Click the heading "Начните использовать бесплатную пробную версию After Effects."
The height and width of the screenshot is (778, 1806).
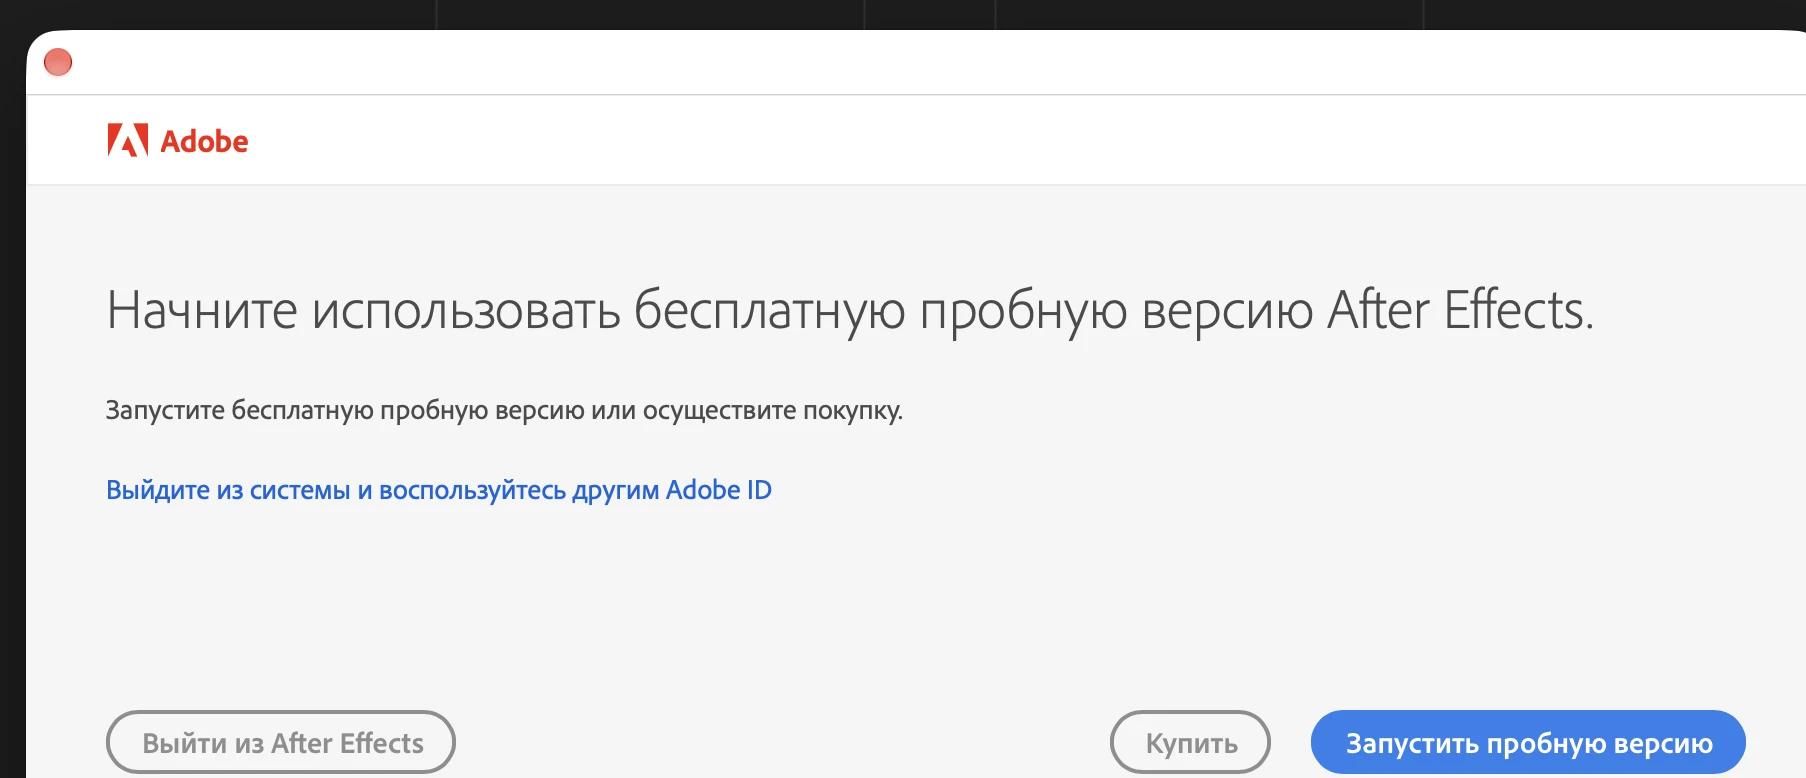pyautogui.click(x=850, y=310)
